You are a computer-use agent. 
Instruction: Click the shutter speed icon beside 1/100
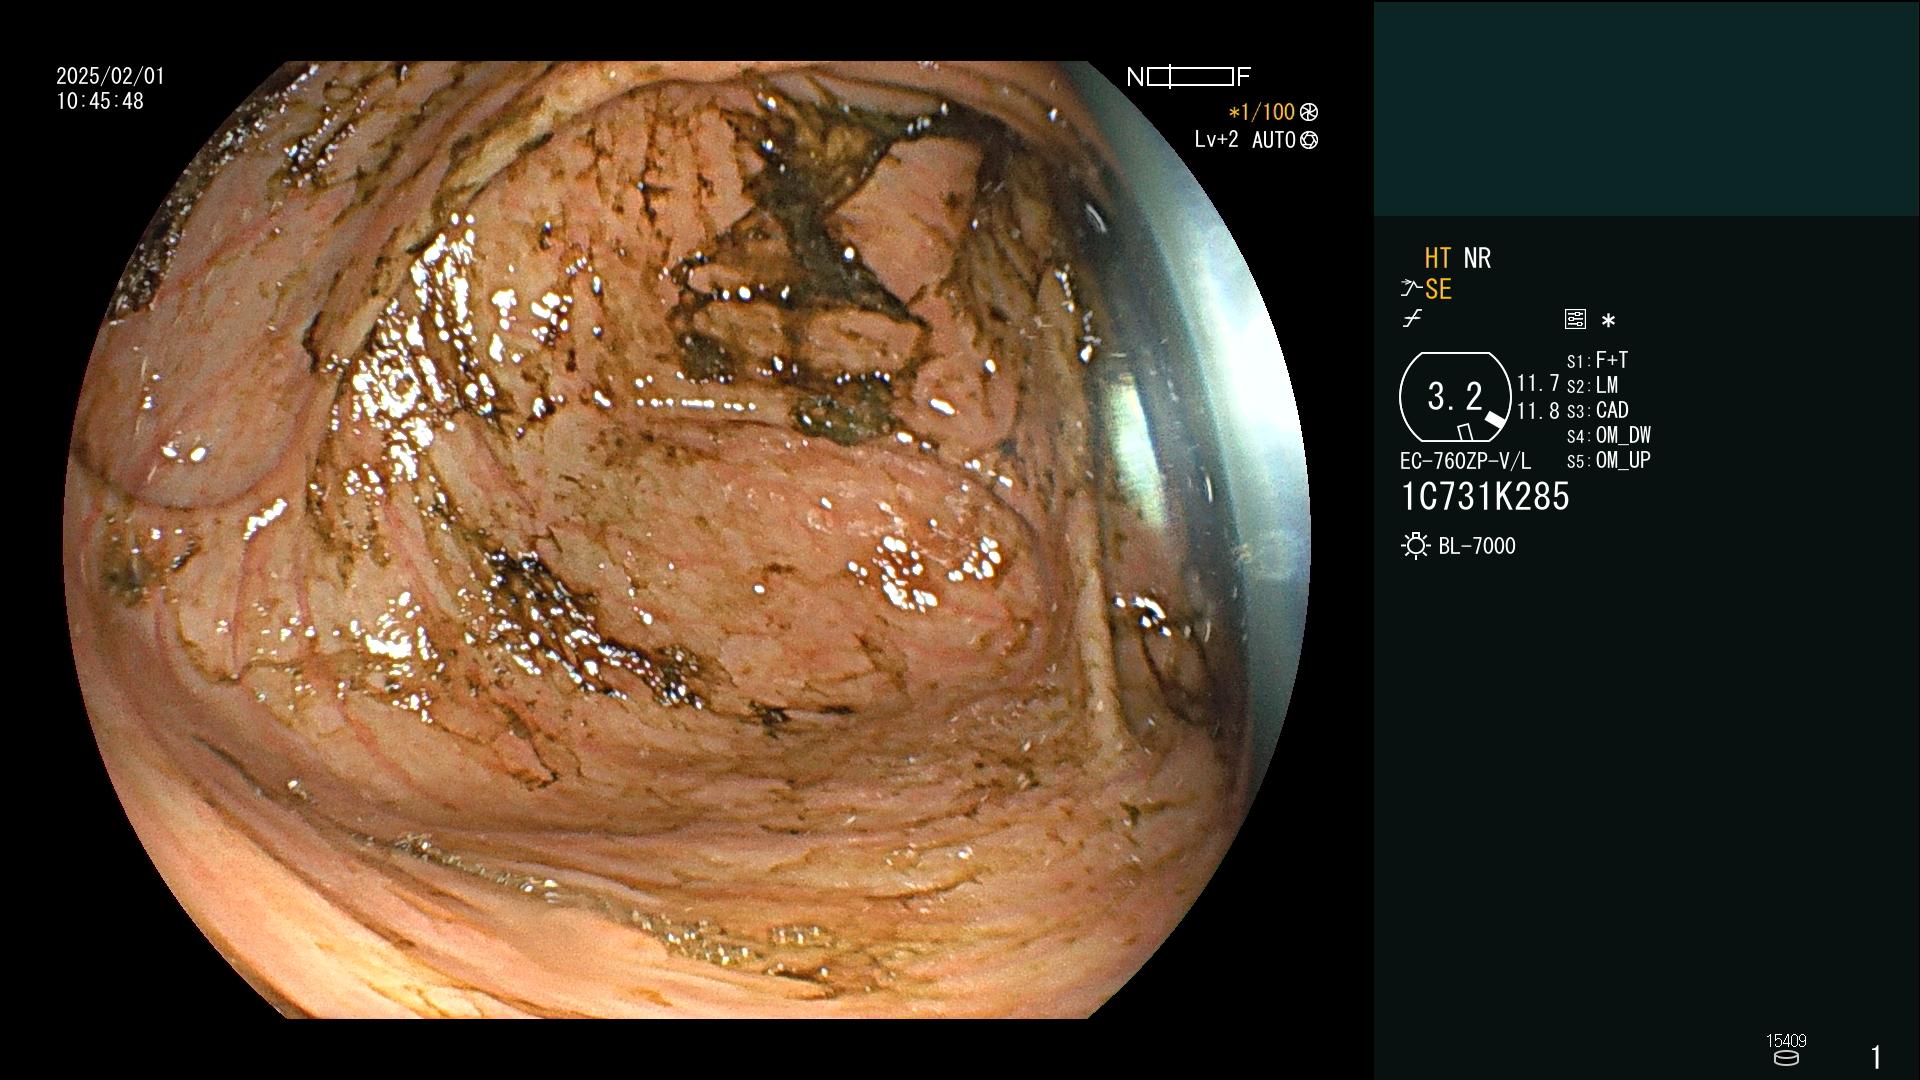(x=1309, y=113)
